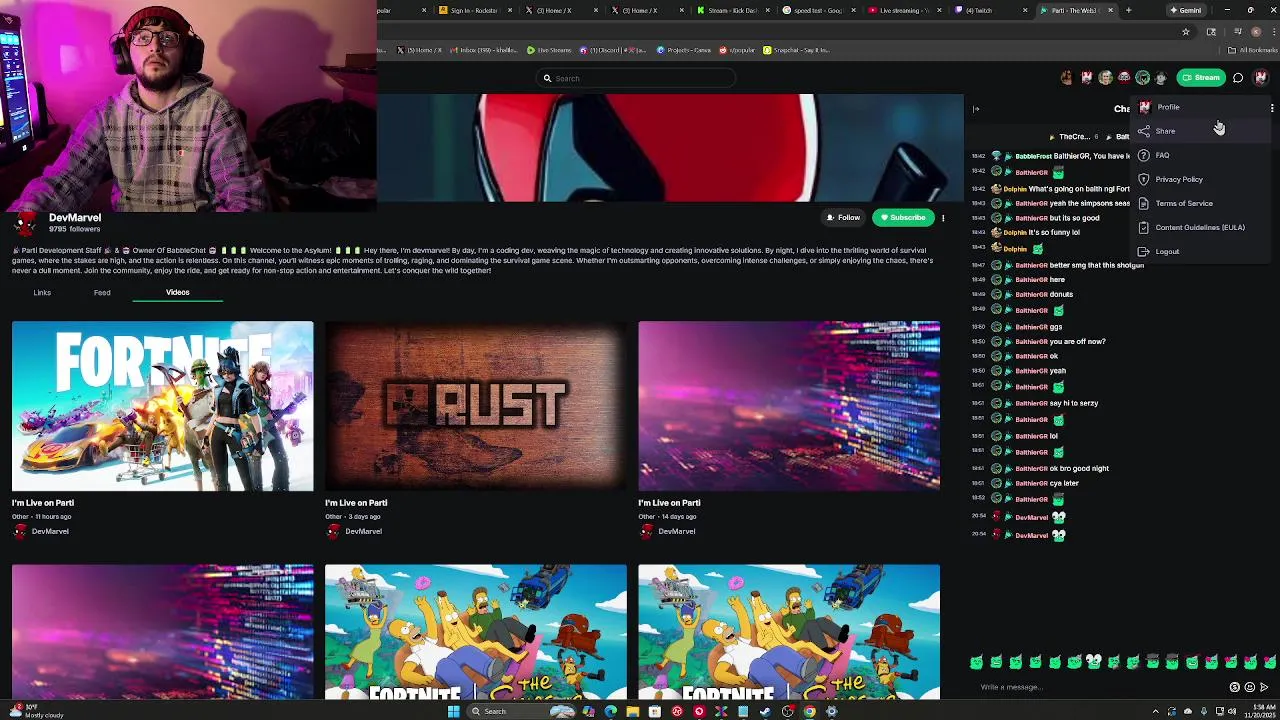Show hidden system tray icons
The height and width of the screenshot is (720, 1280).
tap(1156, 711)
